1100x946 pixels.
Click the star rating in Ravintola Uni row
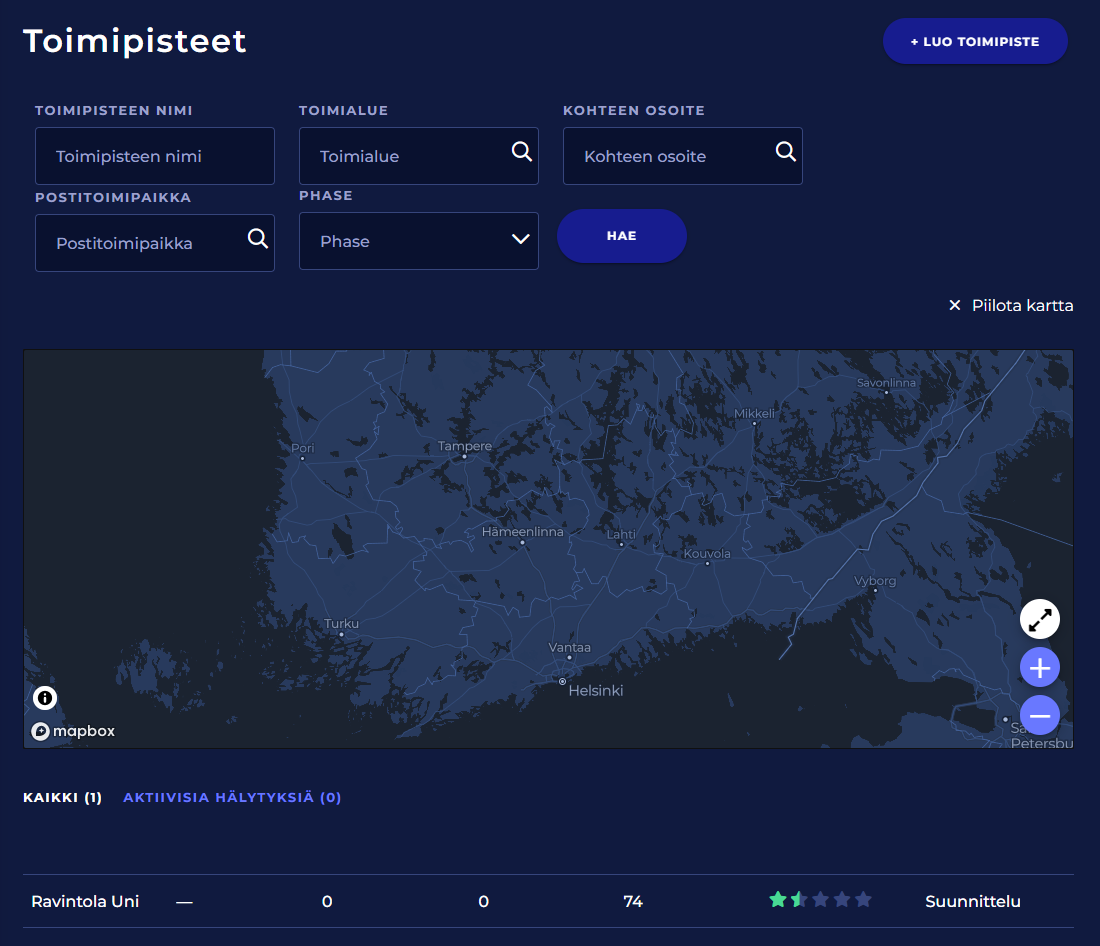pyautogui.click(x=821, y=900)
